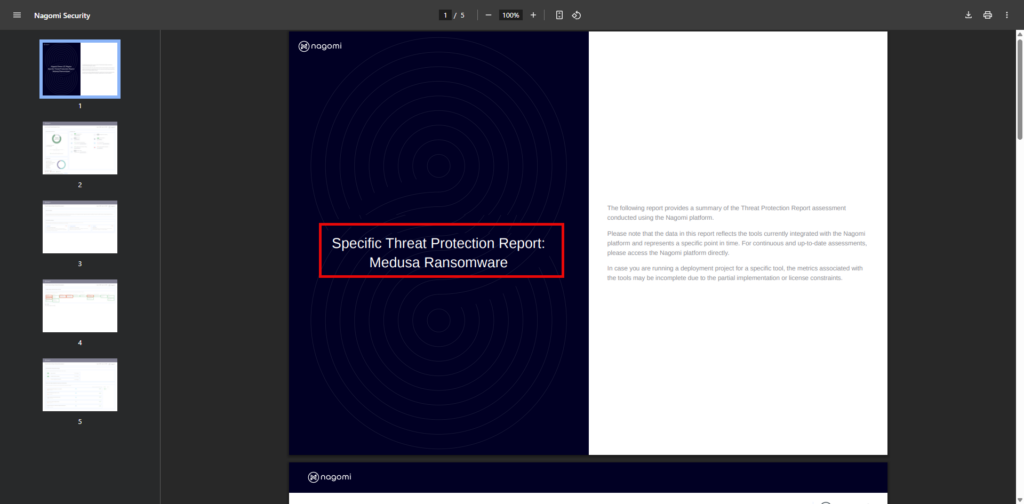Screen dimensions: 1024x504
Task: Select page 1 thumbnail
Action: (80, 69)
